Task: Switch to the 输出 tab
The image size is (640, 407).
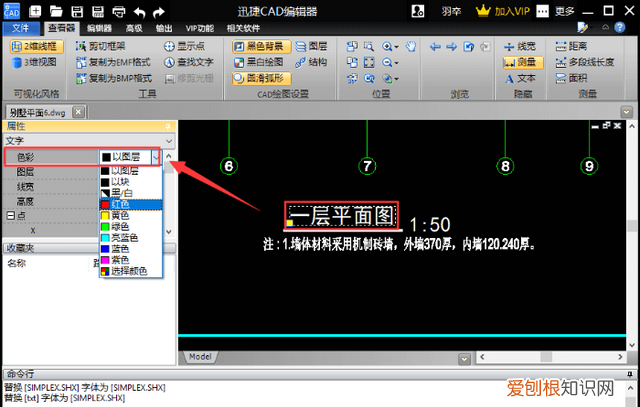Action: [x=164, y=28]
